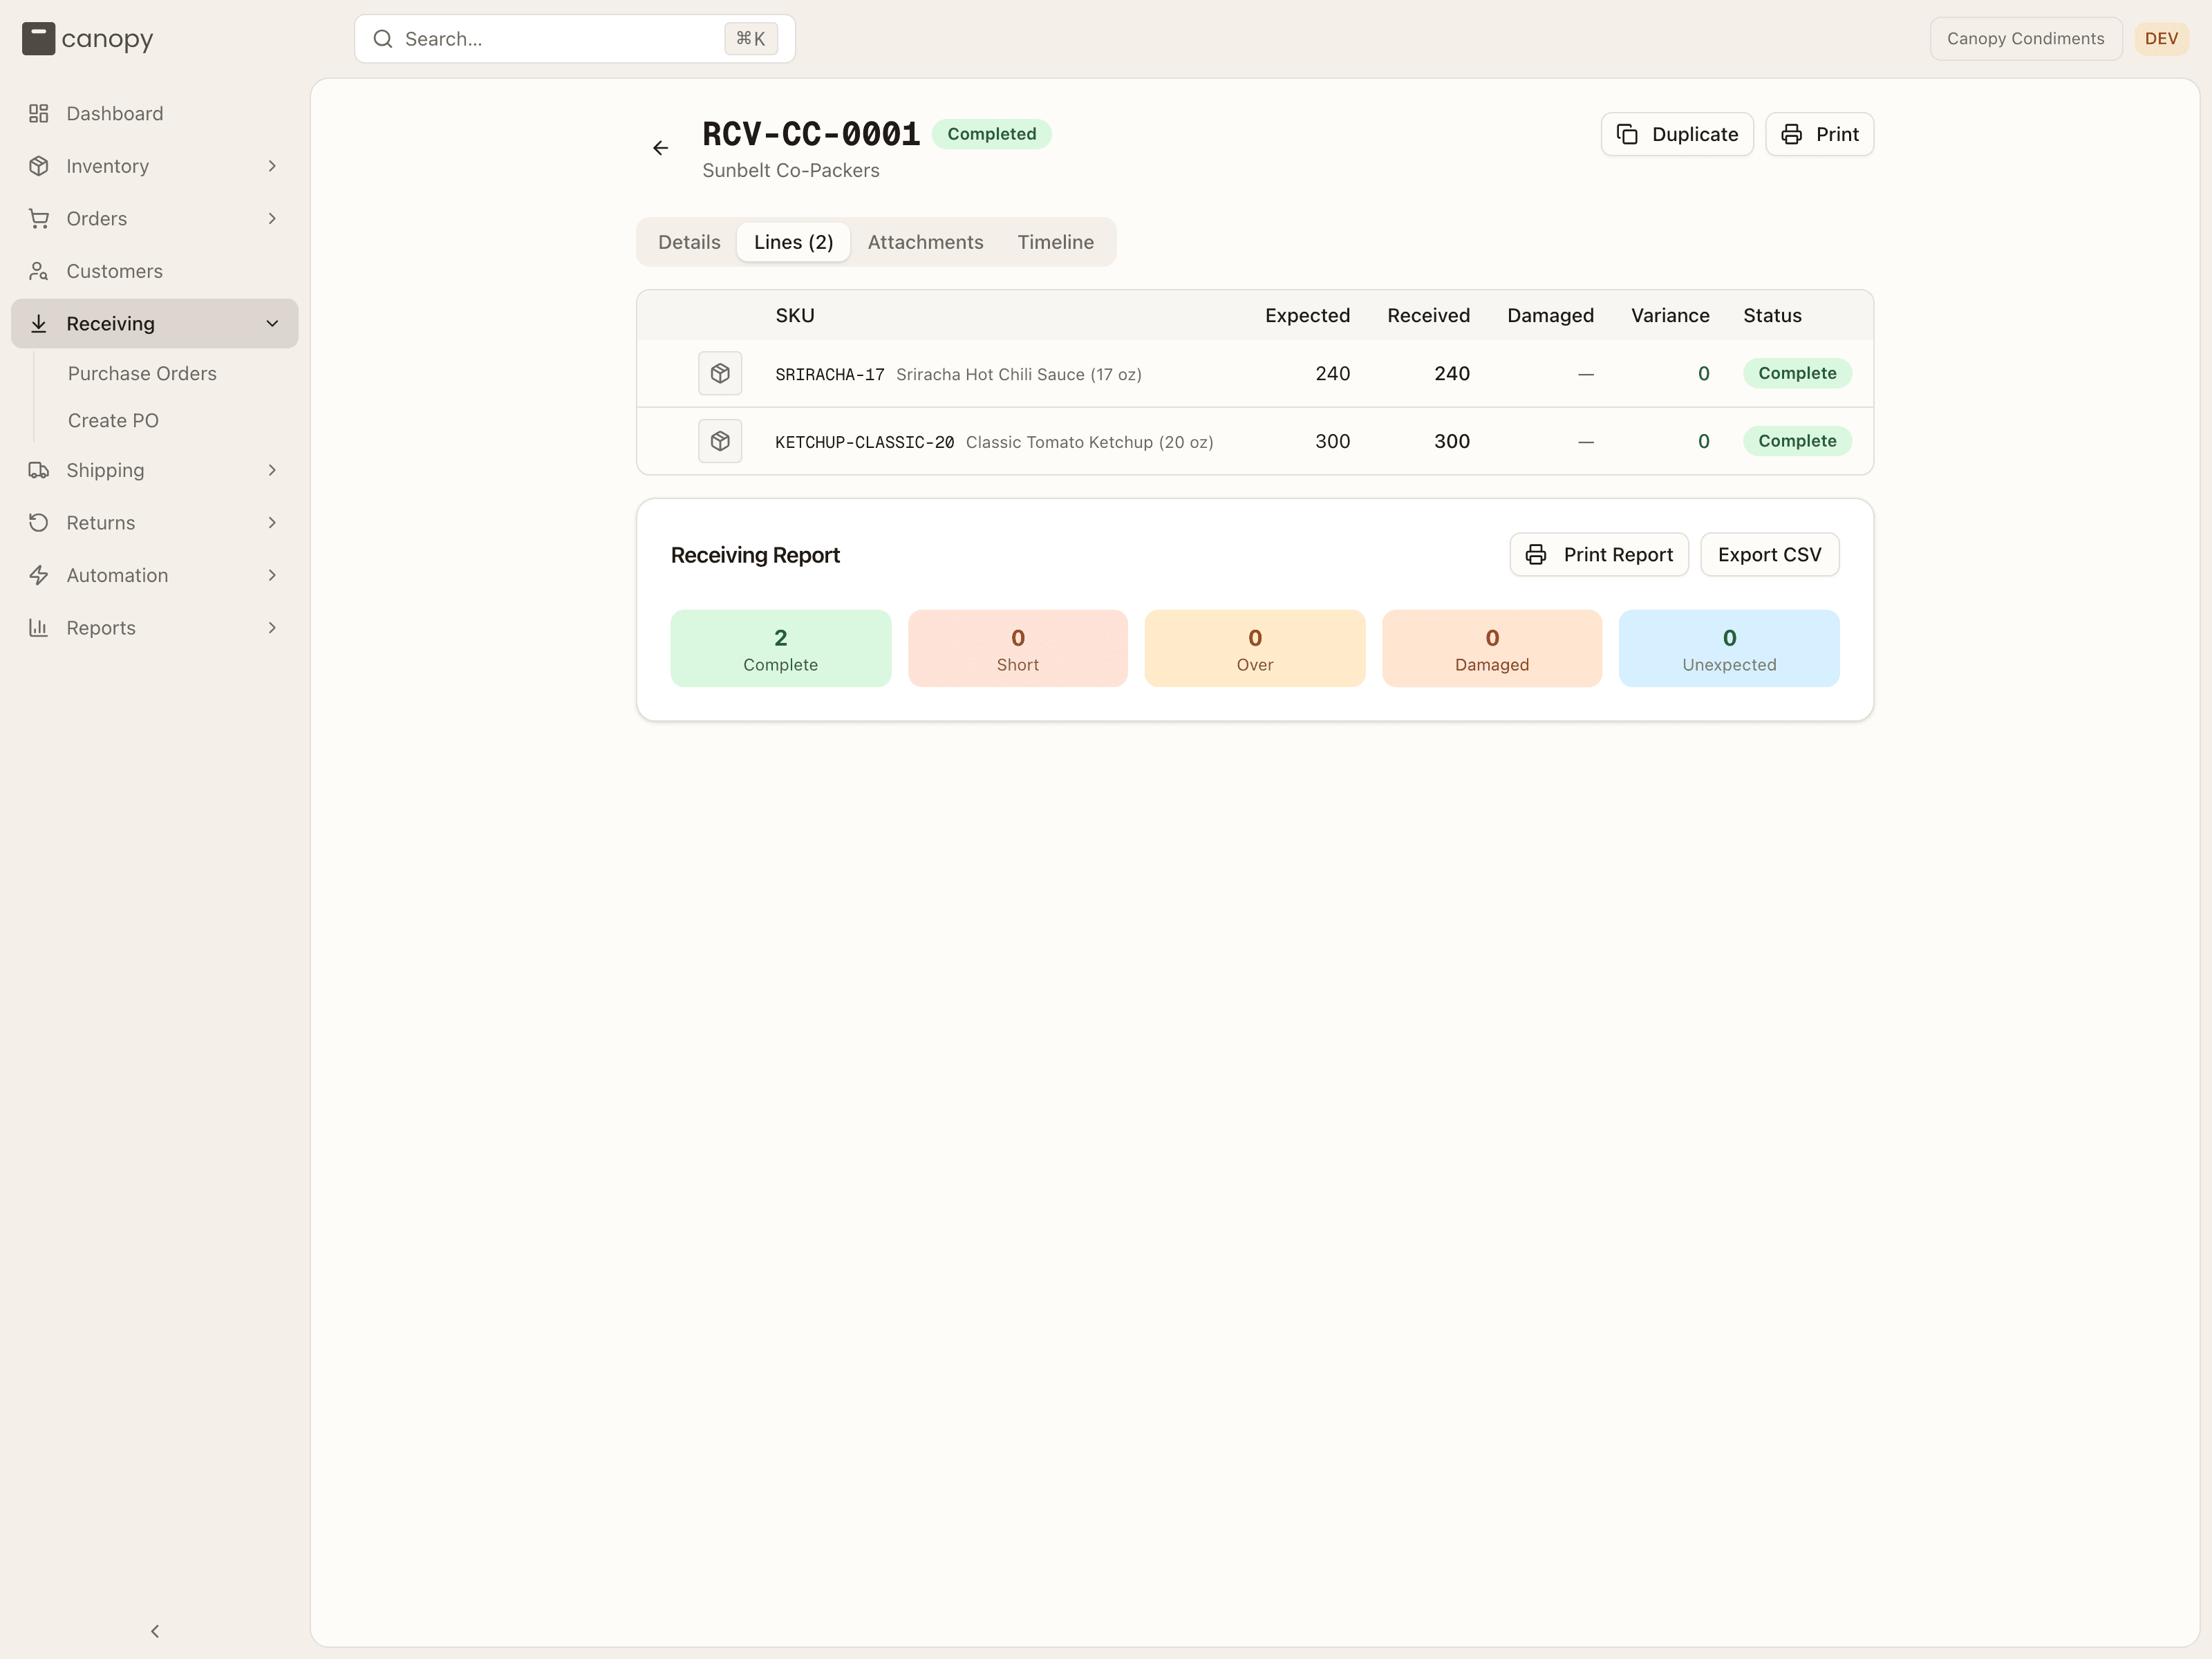Open the Attachments tab
This screenshot has height=1659, width=2212.
point(925,242)
